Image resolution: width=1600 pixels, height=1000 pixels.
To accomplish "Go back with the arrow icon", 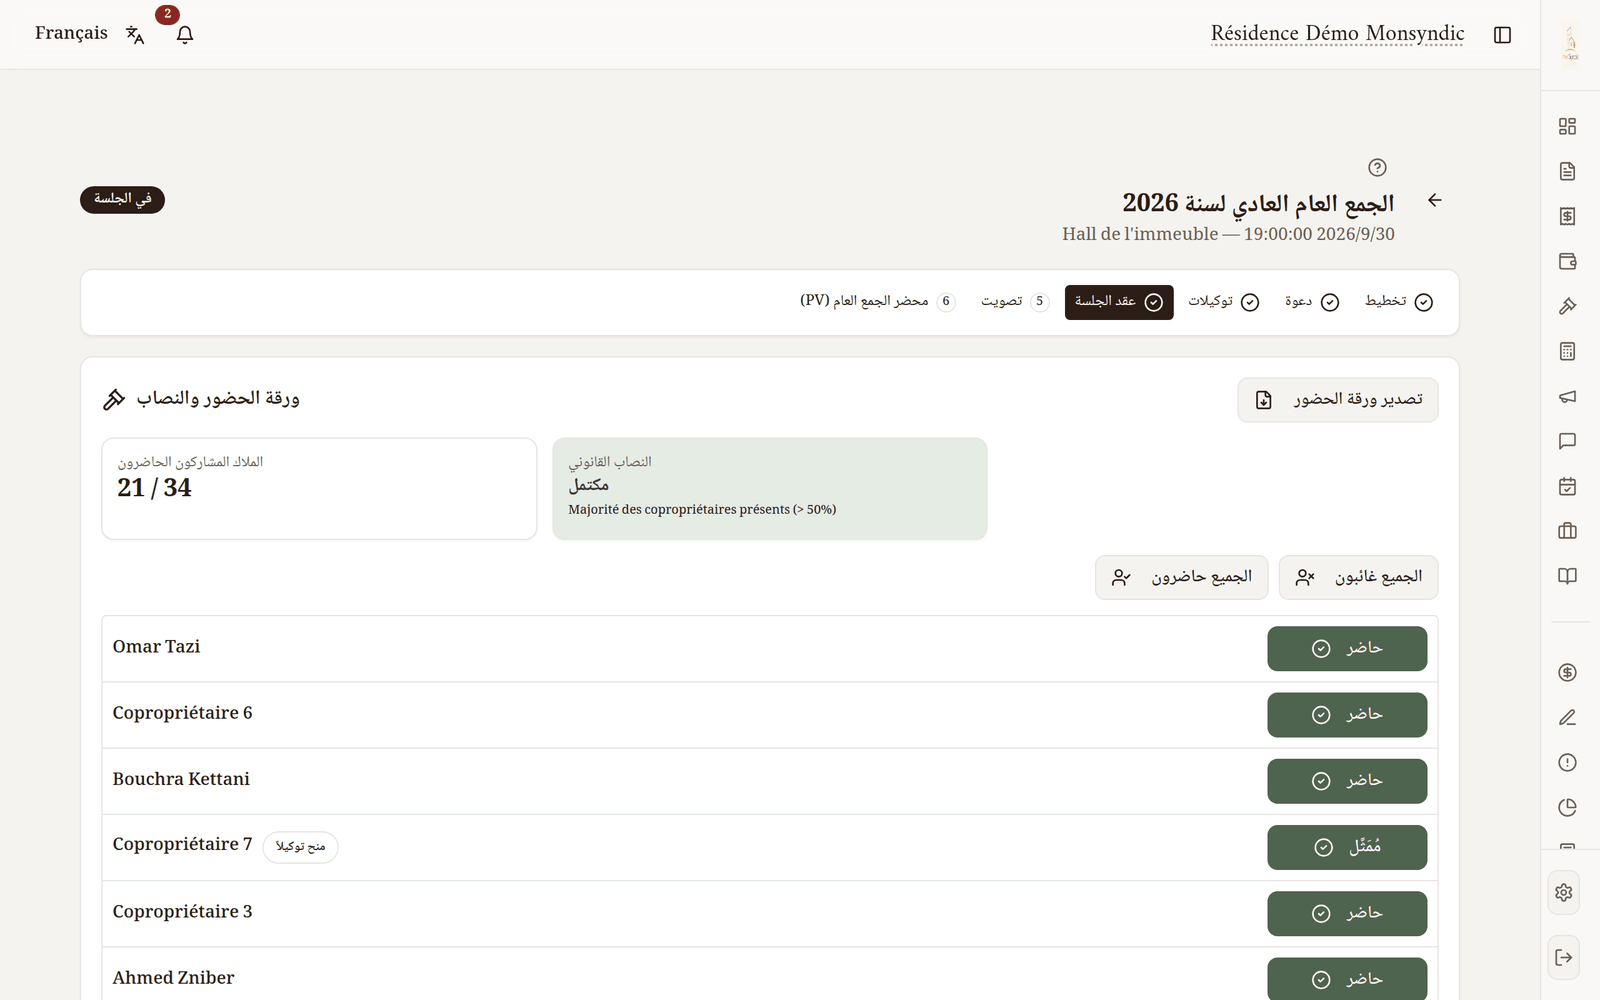I will click(1434, 200).
